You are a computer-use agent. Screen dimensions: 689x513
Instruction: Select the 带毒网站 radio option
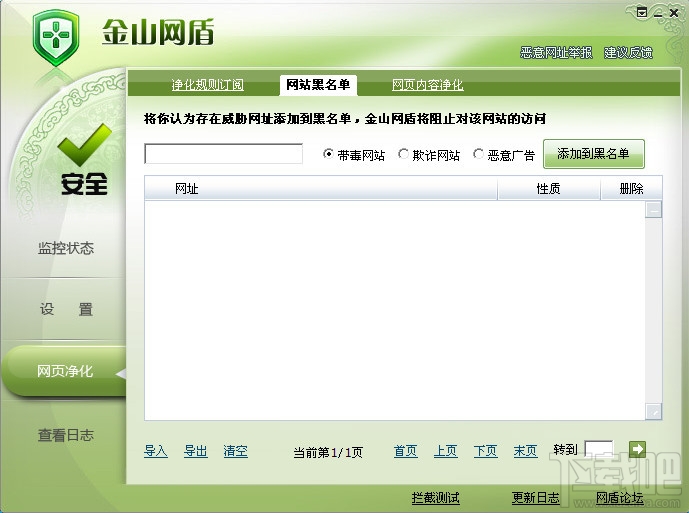(328, 154)
